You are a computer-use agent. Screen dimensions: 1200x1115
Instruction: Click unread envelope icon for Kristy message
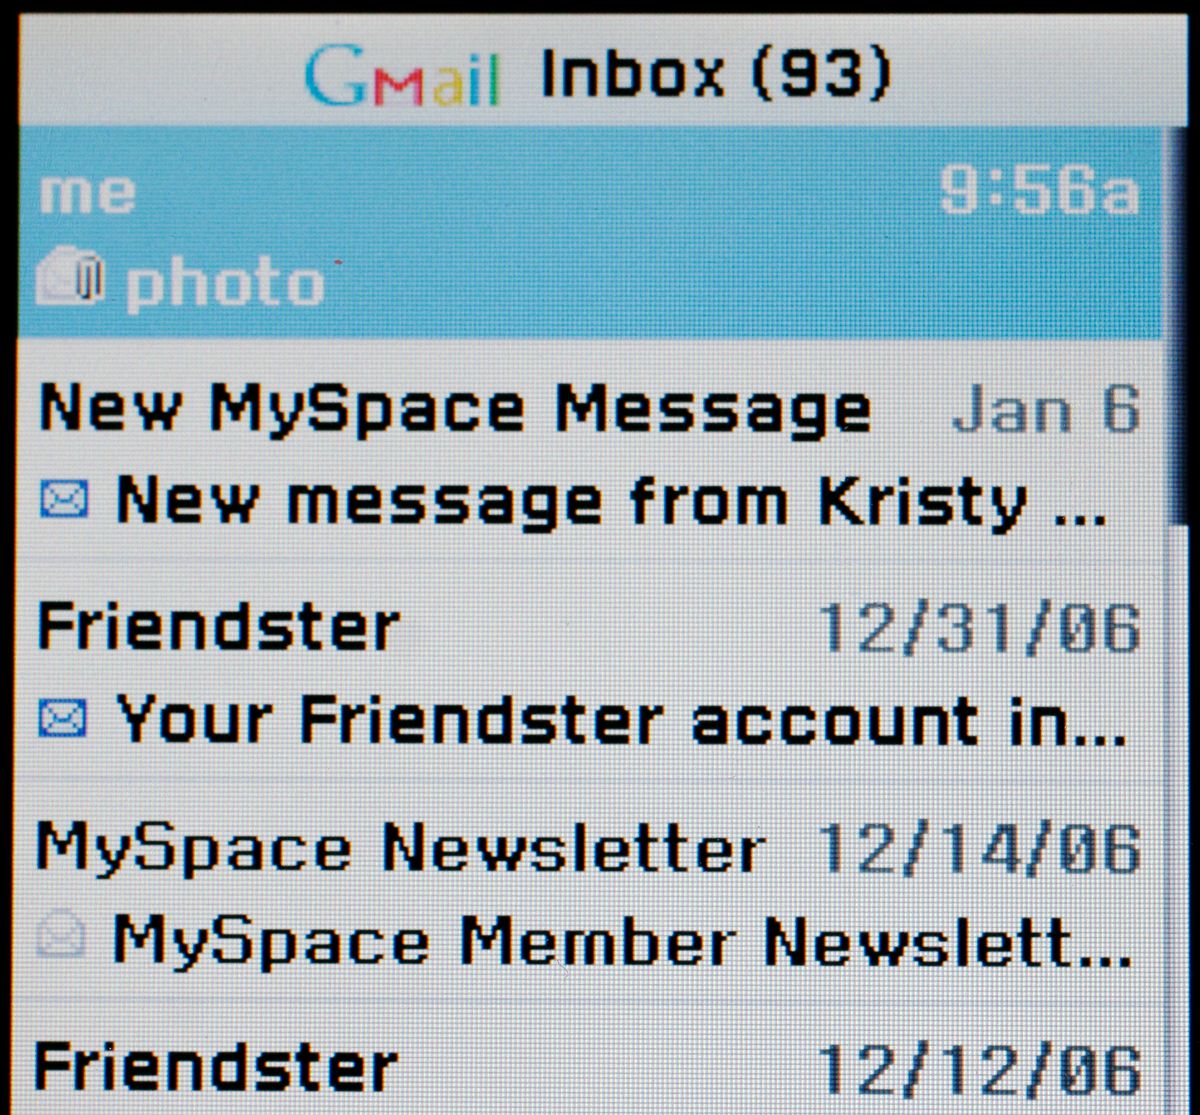pos(64,499)
